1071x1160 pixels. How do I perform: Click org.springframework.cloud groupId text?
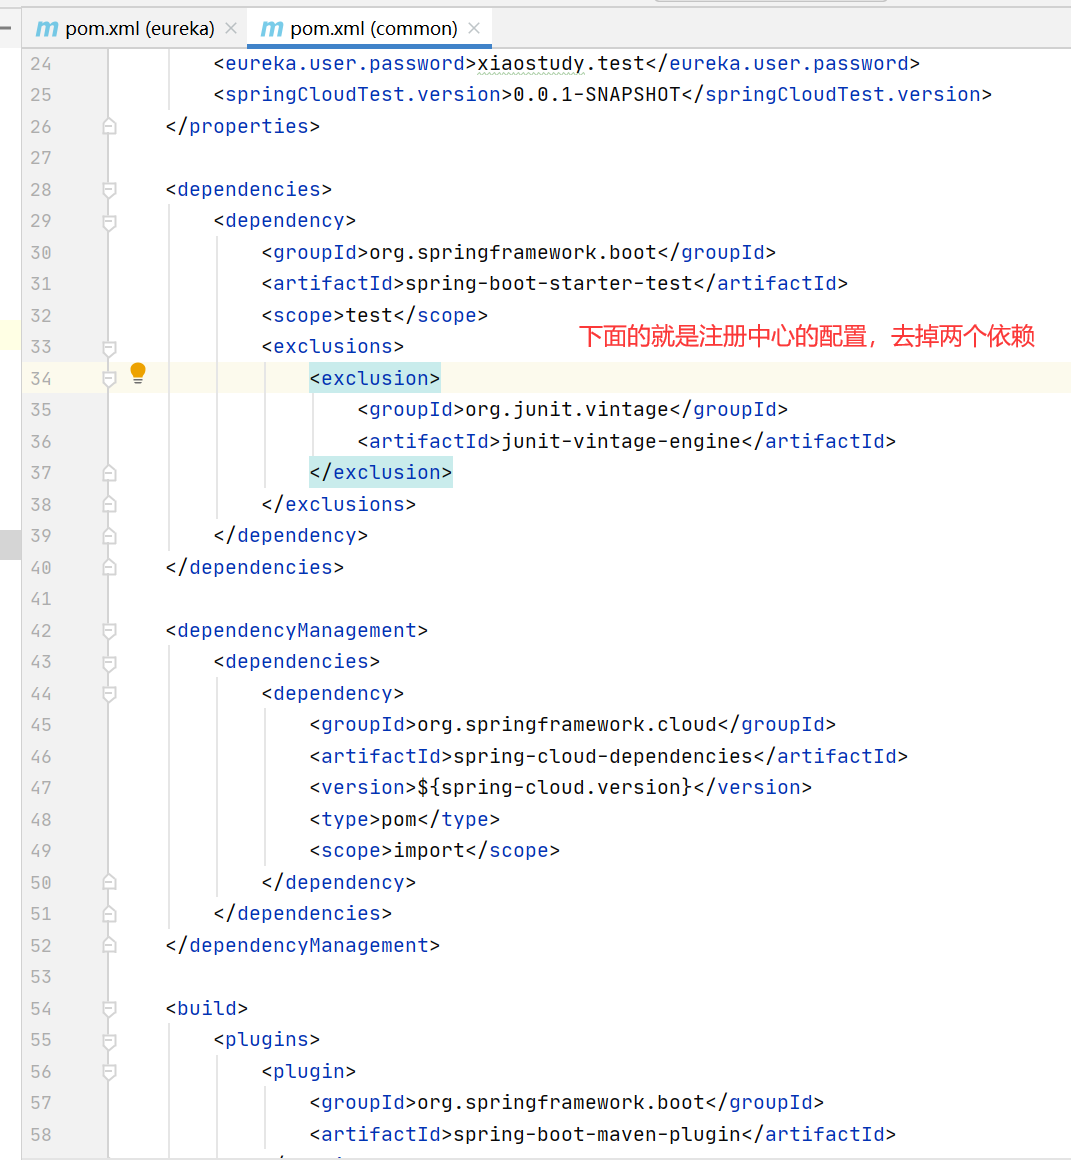click(567, 725)
